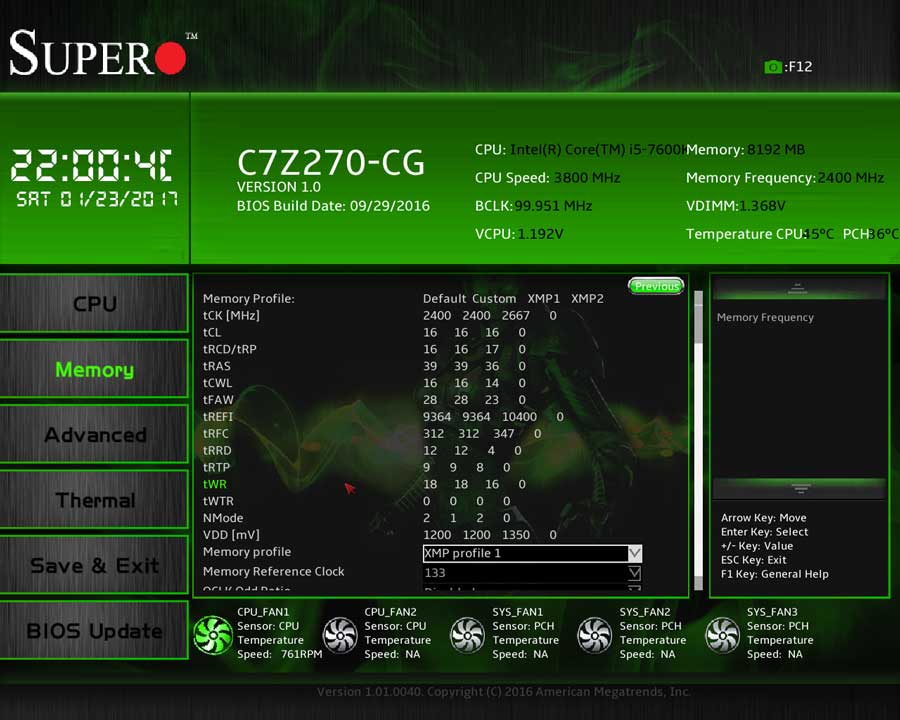Viewport: 900px width, 720px height.
Task: Select the tFAW timing row
Action: 364,400
